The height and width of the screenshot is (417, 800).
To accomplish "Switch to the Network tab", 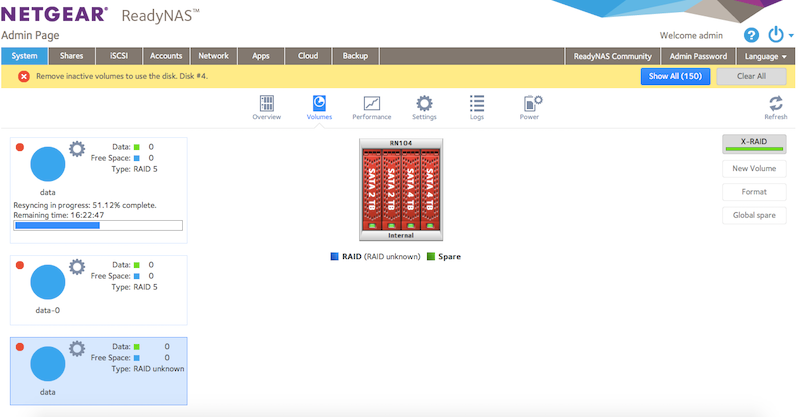I will click(x=214, y=56).
